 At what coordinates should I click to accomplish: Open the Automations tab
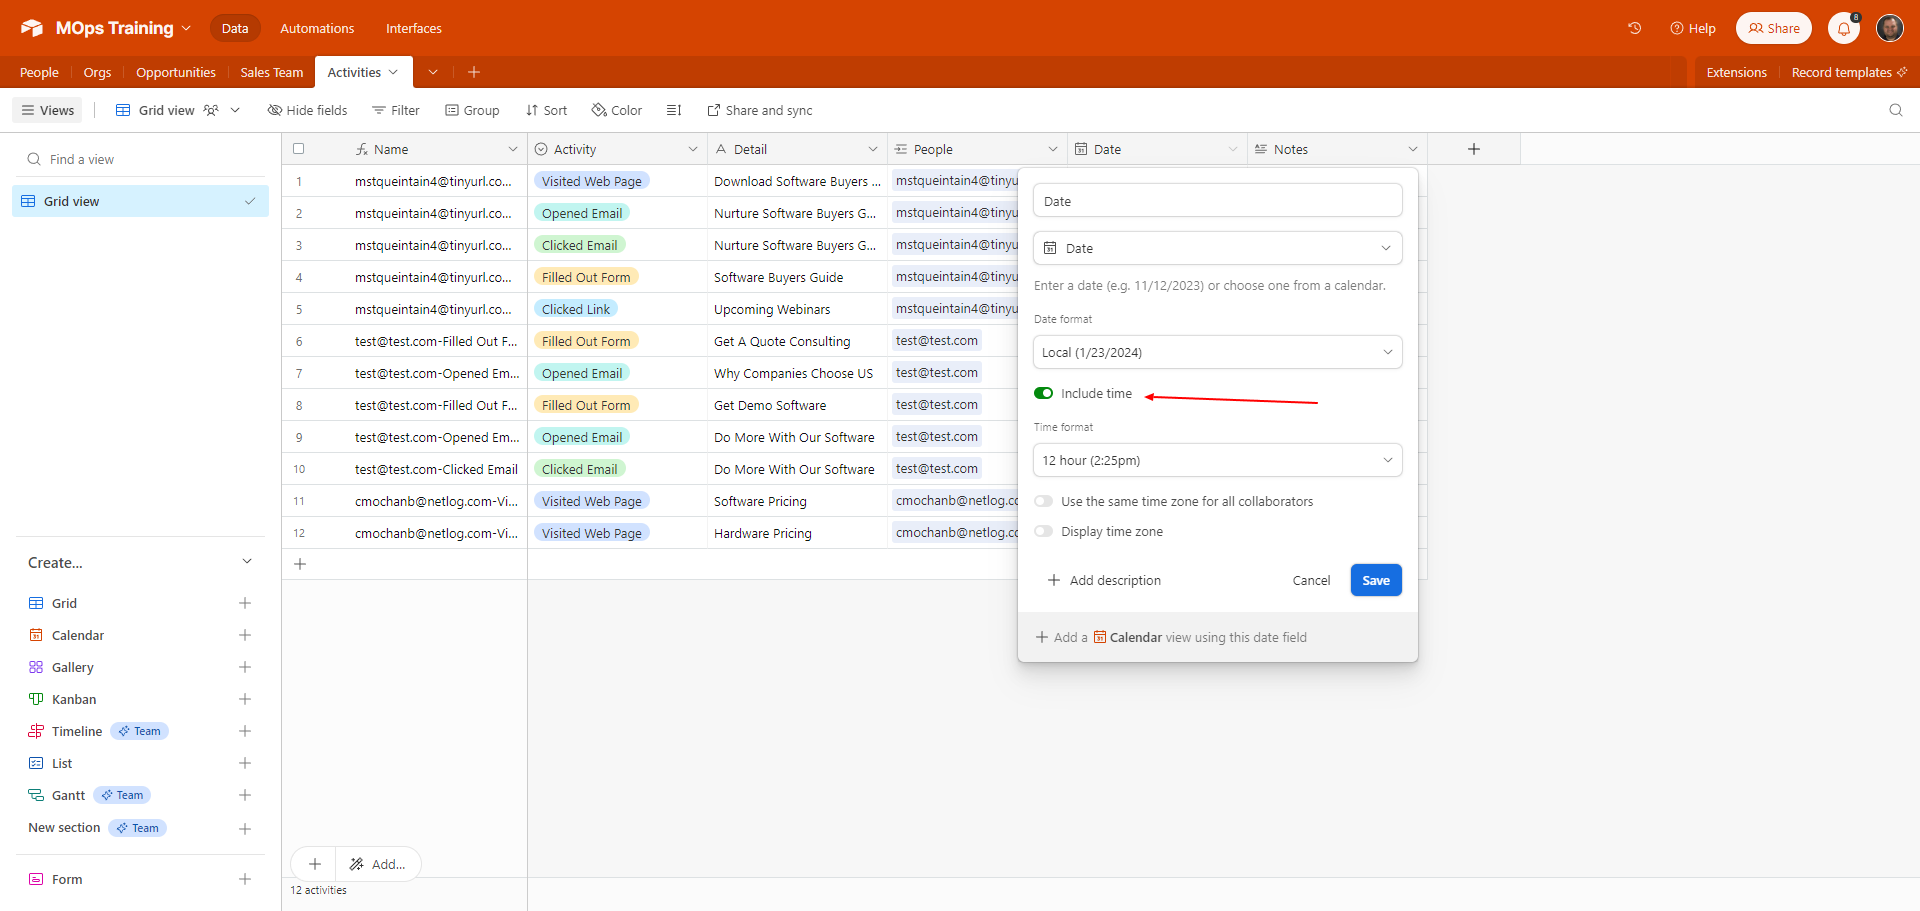point(317,28)
